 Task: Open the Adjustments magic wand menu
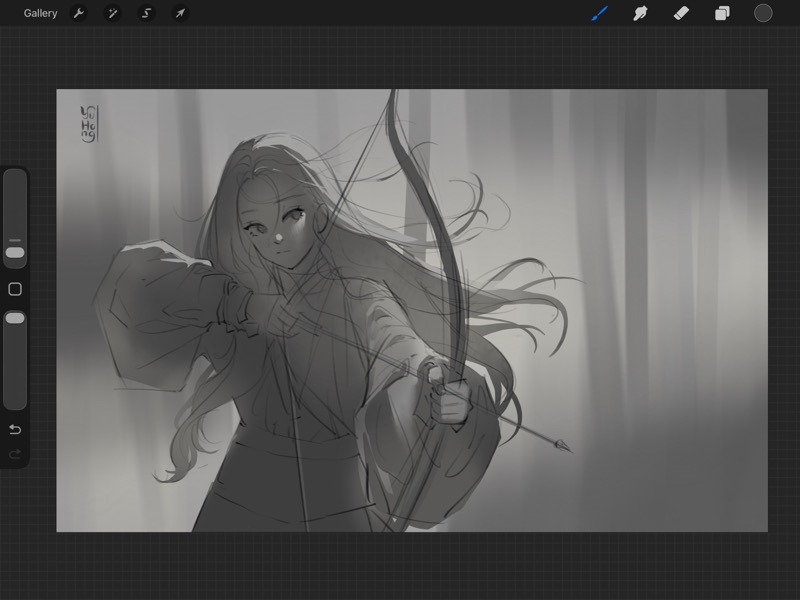pyautogui.click(x=113, y=13)
